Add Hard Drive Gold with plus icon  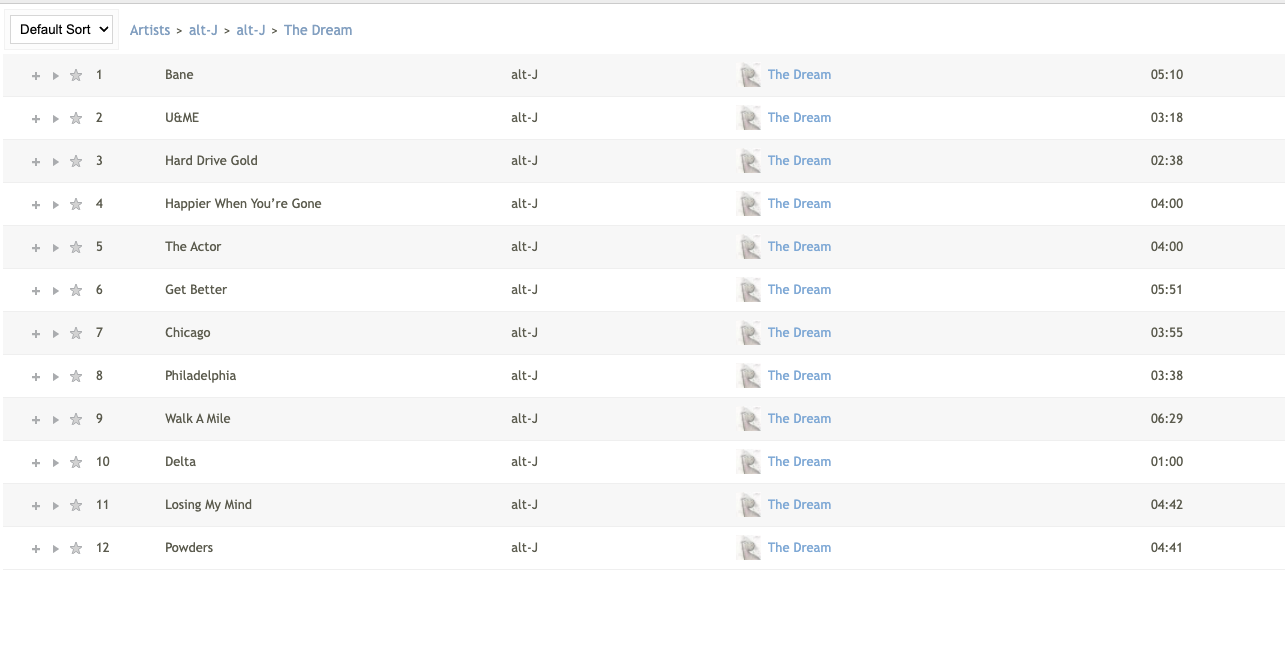36,162
